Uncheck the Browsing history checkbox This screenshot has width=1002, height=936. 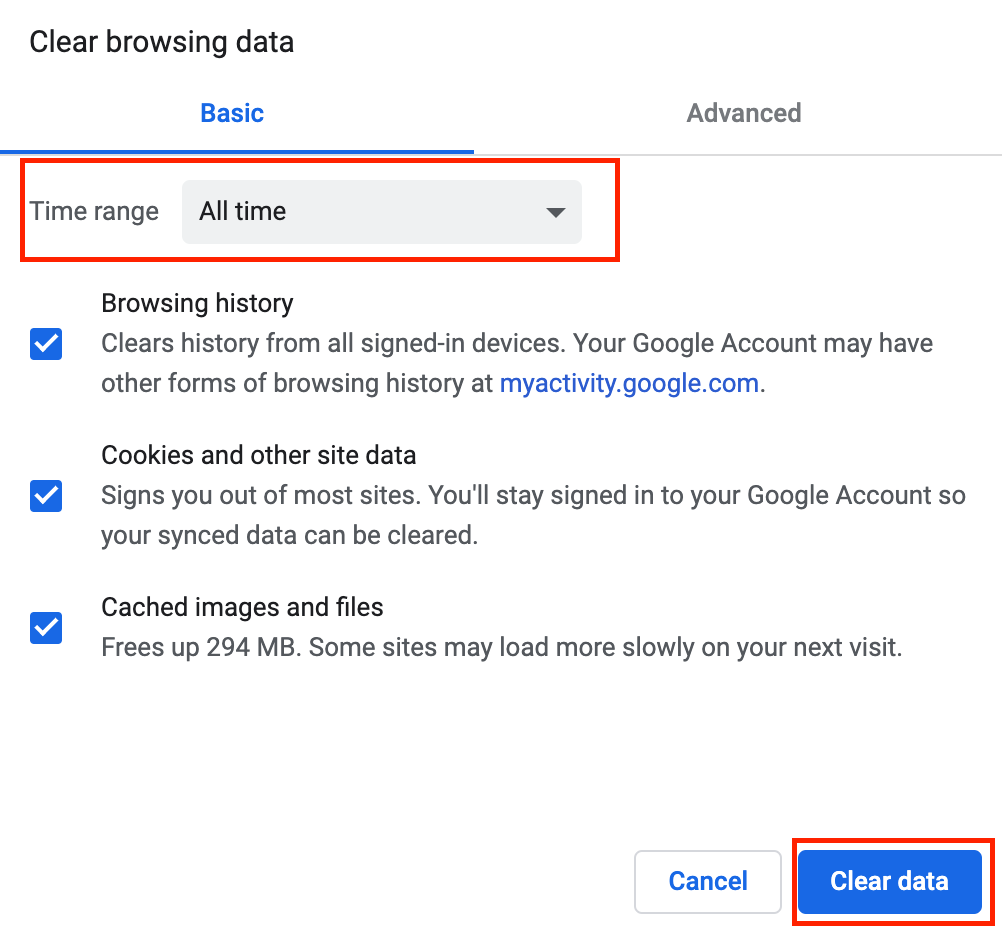coord(46,344)
